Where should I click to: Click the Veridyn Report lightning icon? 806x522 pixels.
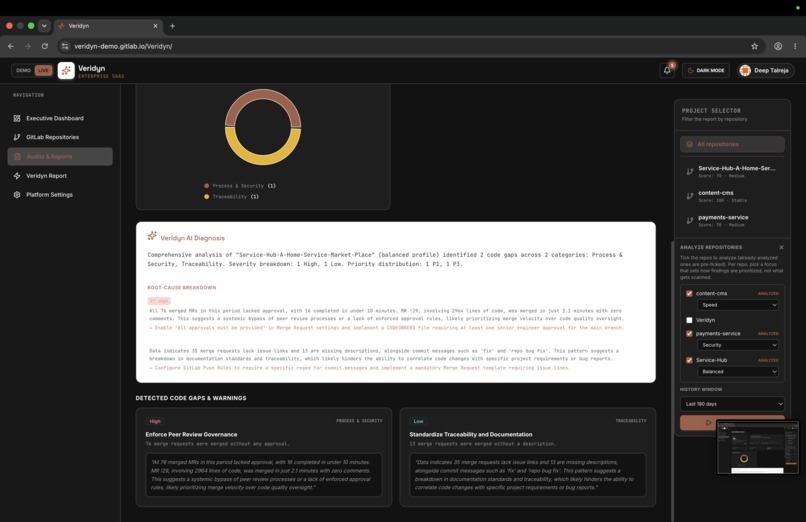(x=17, y=176)
